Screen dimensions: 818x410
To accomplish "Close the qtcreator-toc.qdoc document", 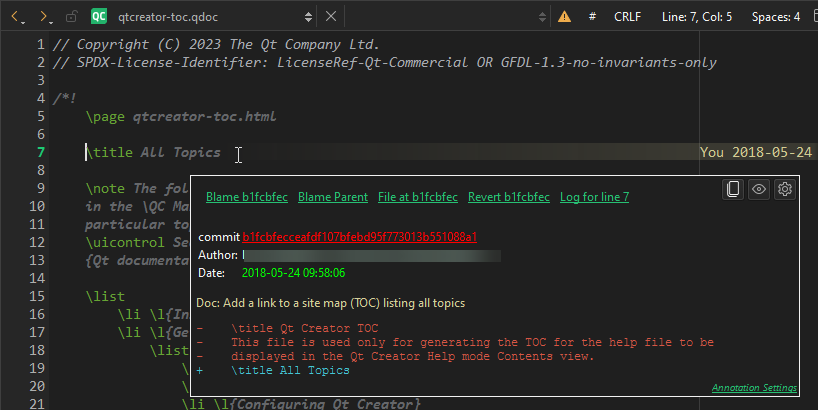I will (332, 17).
